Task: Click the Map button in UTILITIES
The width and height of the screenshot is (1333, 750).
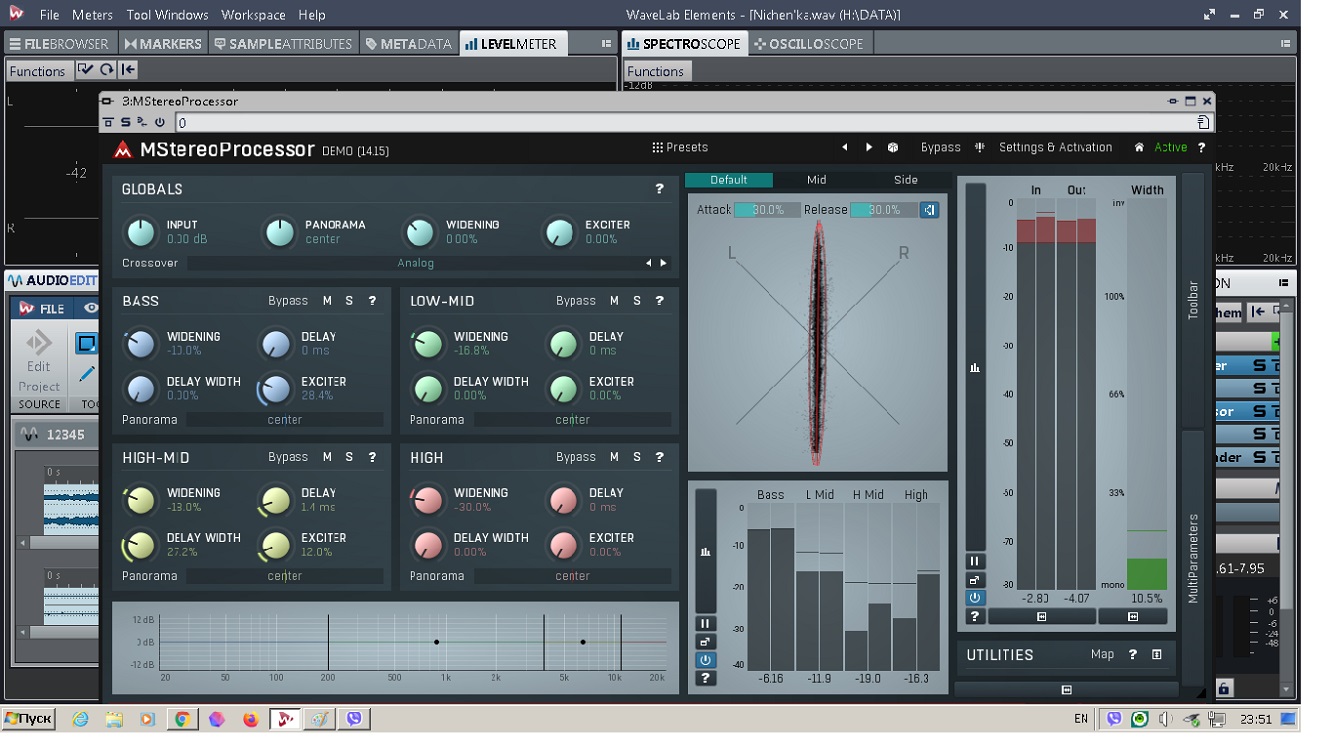Action: coord(1102,655)
